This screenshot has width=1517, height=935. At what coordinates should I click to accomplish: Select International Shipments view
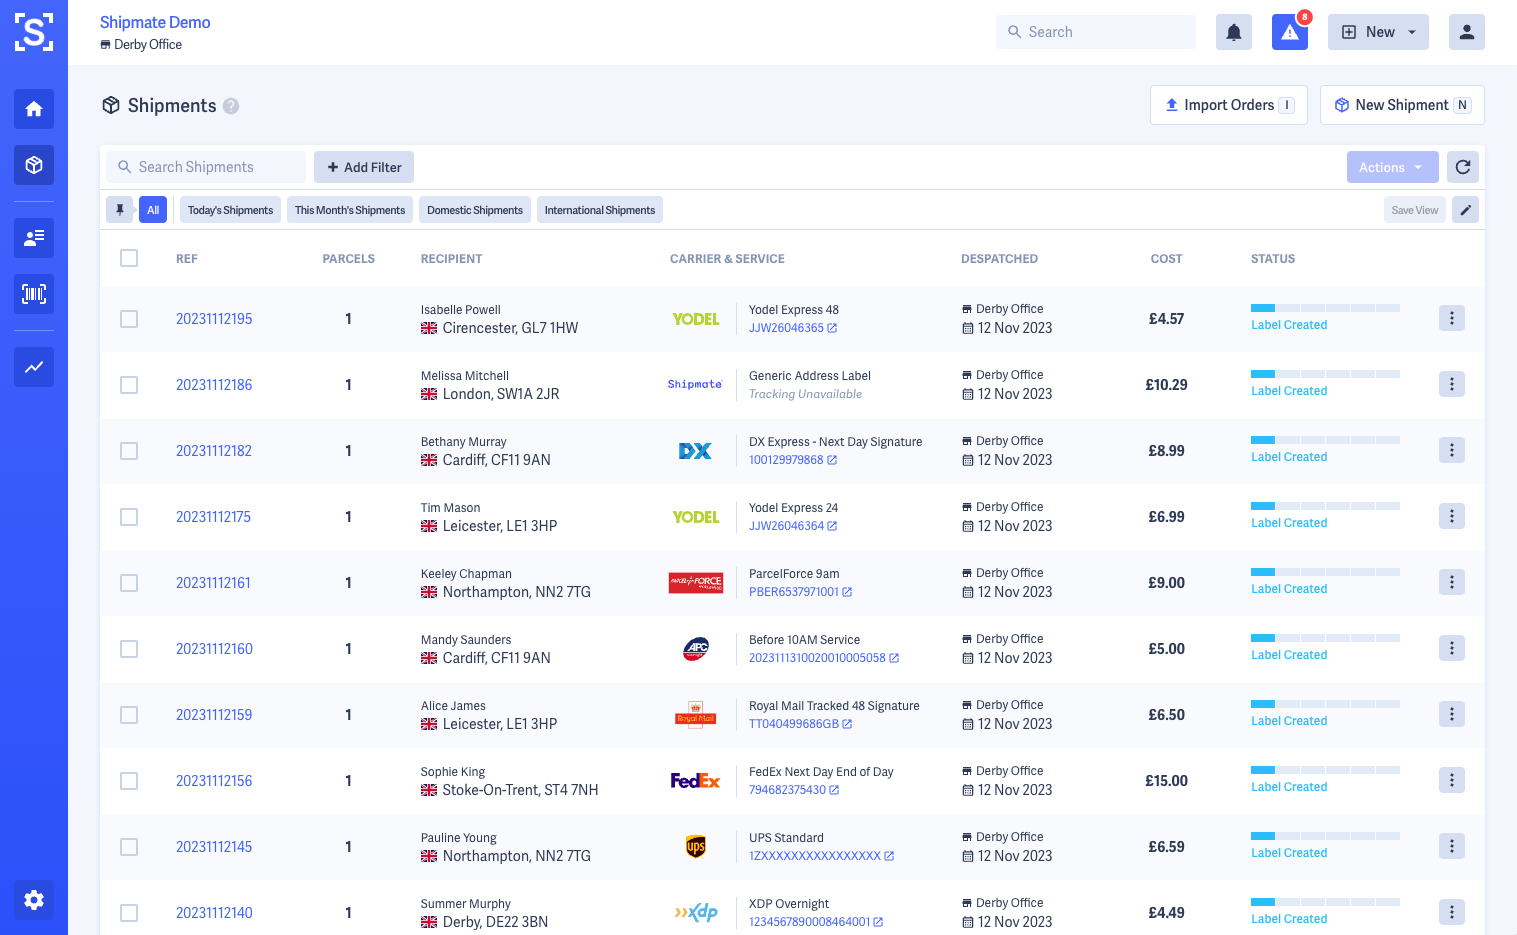(600, 210)
